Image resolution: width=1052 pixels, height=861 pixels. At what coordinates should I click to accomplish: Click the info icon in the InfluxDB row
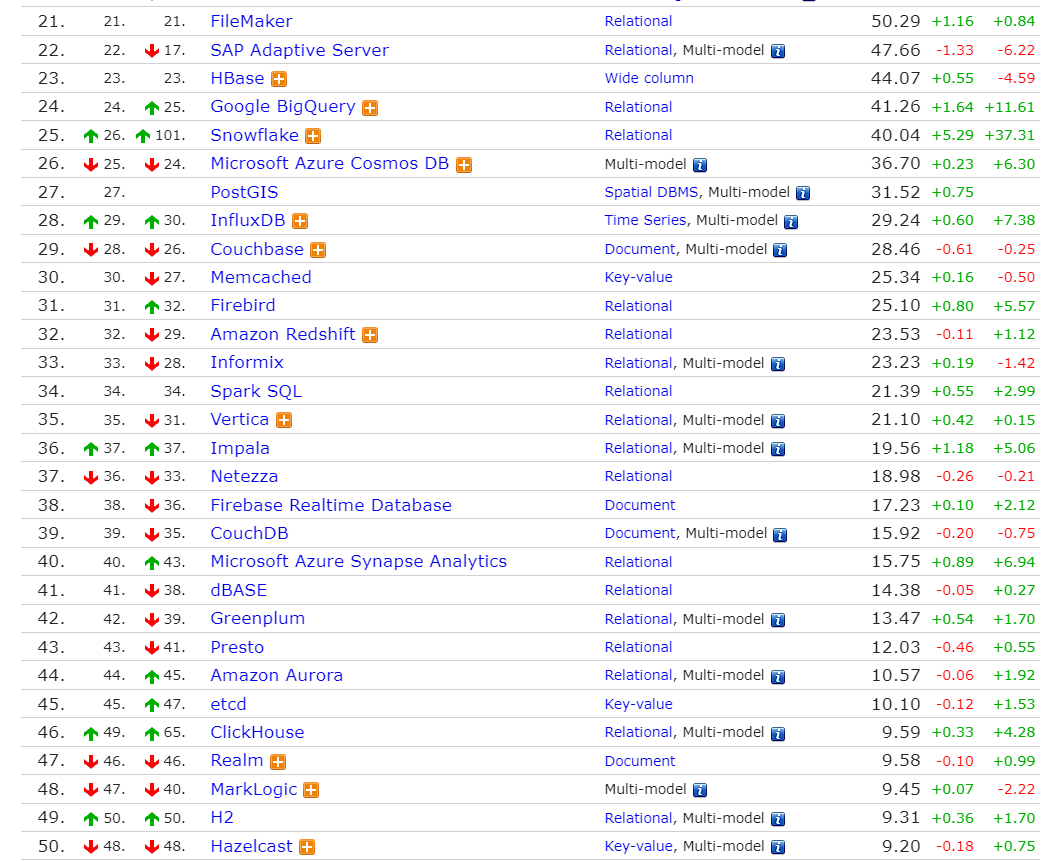pyautogui.click(x=791, y=222)
